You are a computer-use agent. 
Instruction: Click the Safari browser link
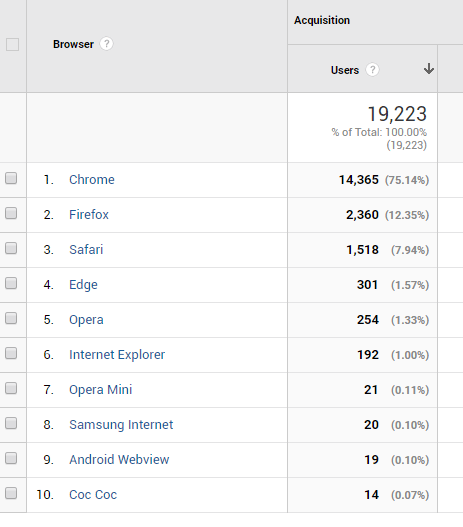(x=86, y=249)
